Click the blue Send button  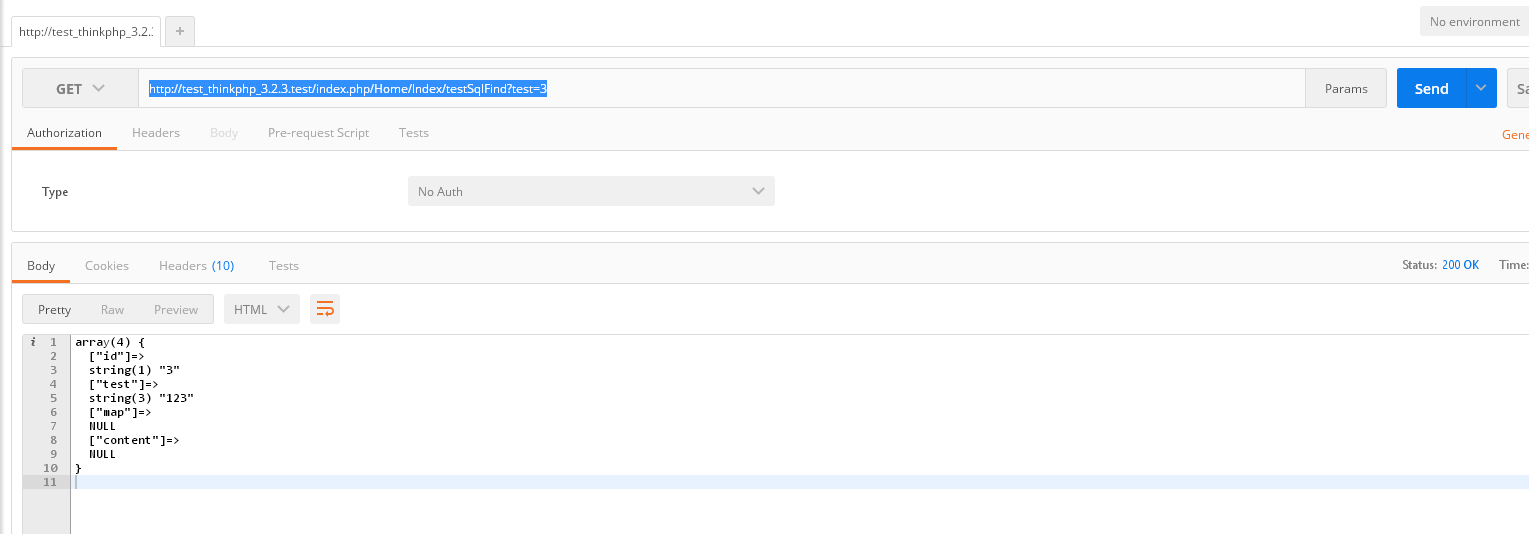(1431, 88)
